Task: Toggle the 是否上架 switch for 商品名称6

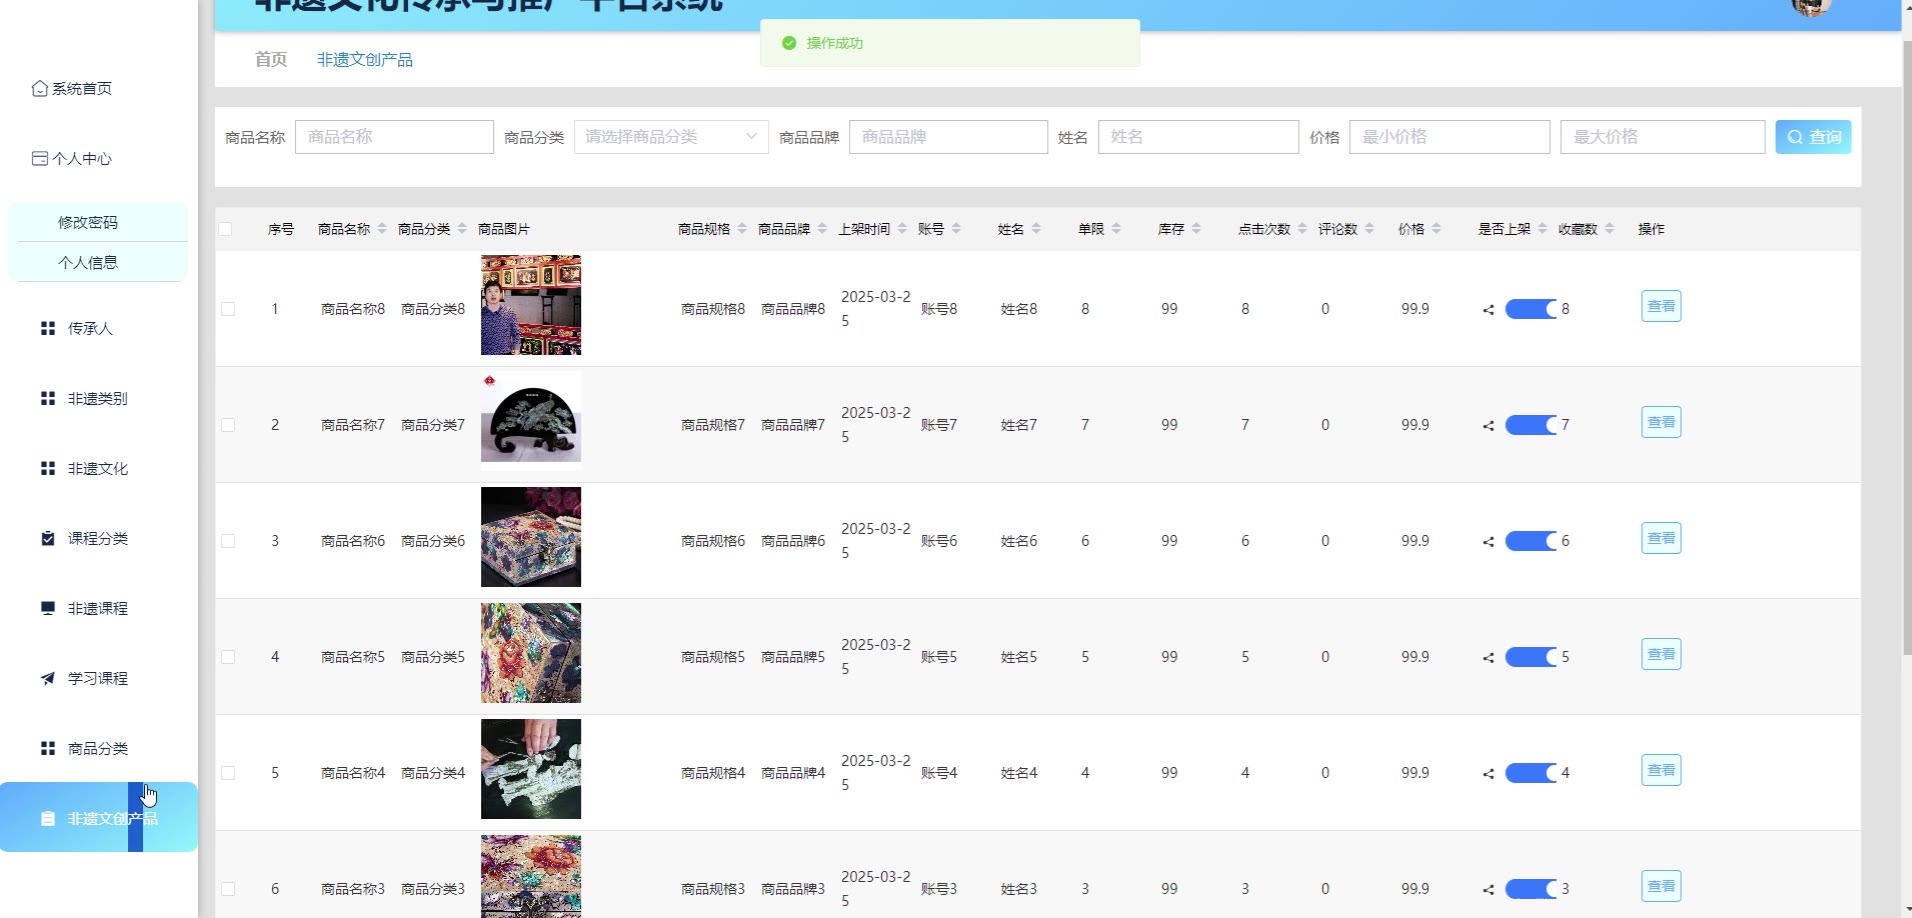Action: [x=1531, y=541]
